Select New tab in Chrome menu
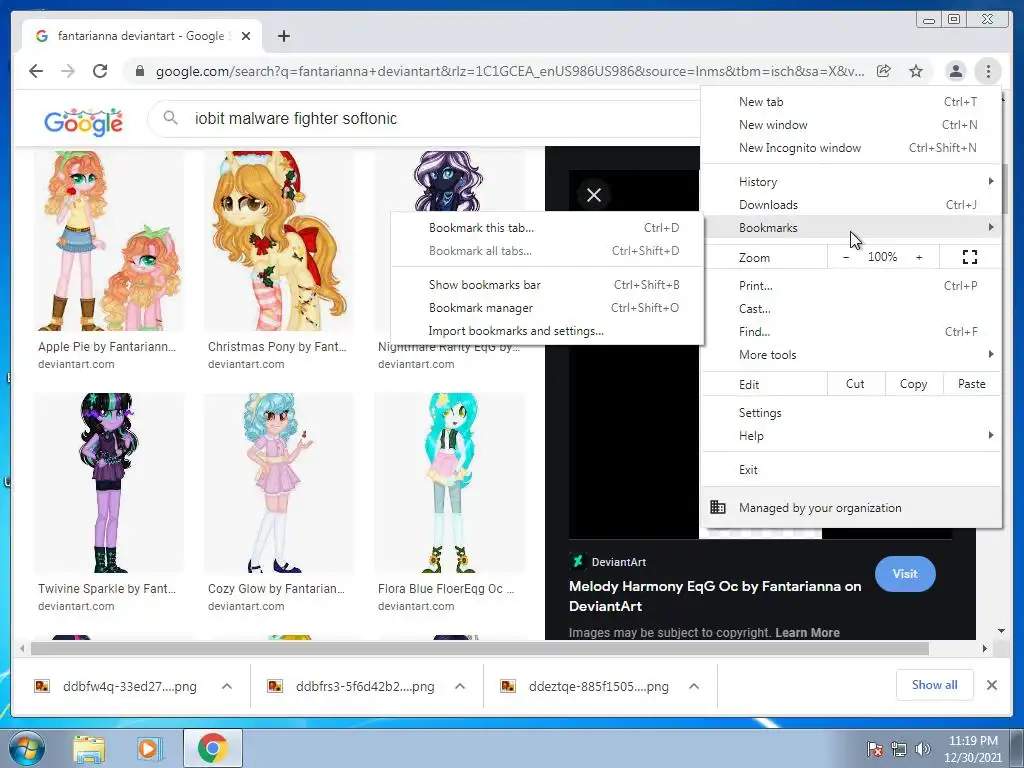The image size is (1024, 768). pos(852,102)
